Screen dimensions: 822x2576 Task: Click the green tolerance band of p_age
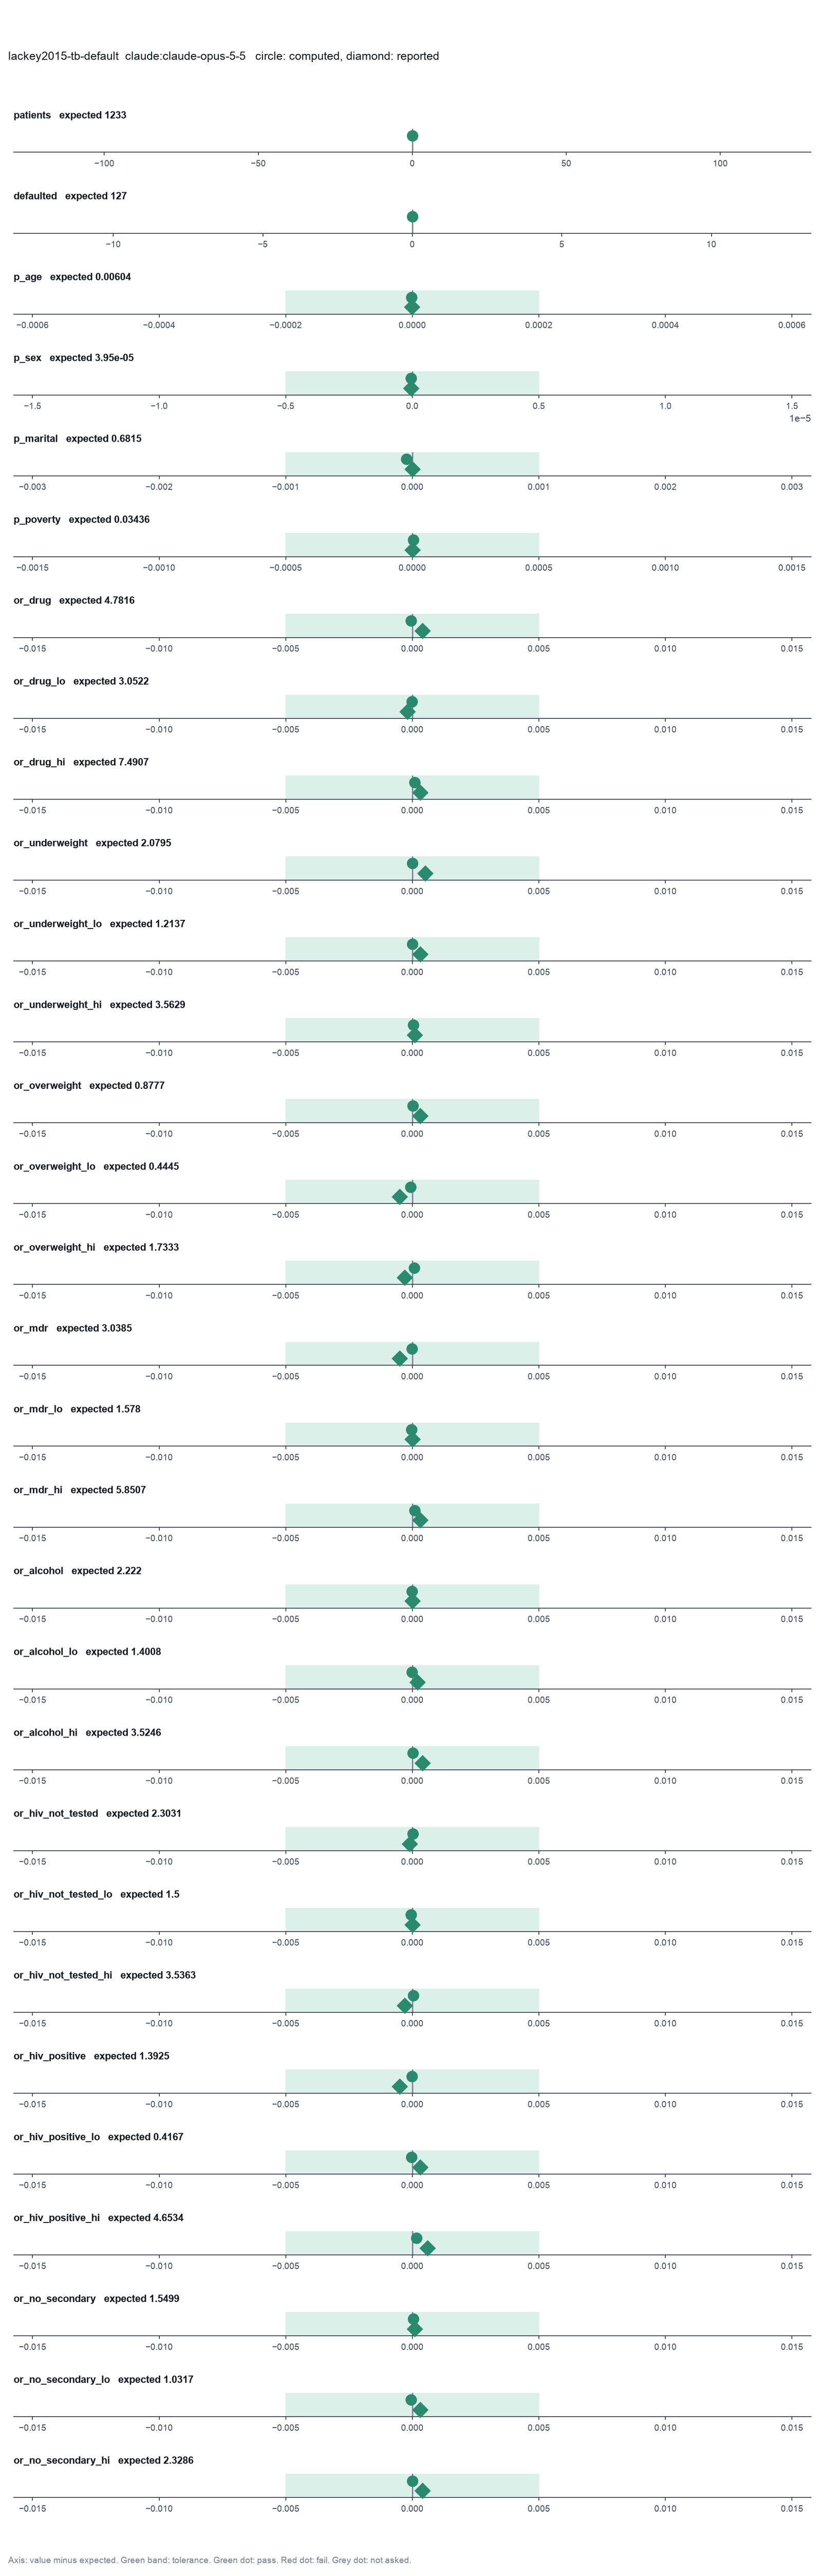[412, 302]
